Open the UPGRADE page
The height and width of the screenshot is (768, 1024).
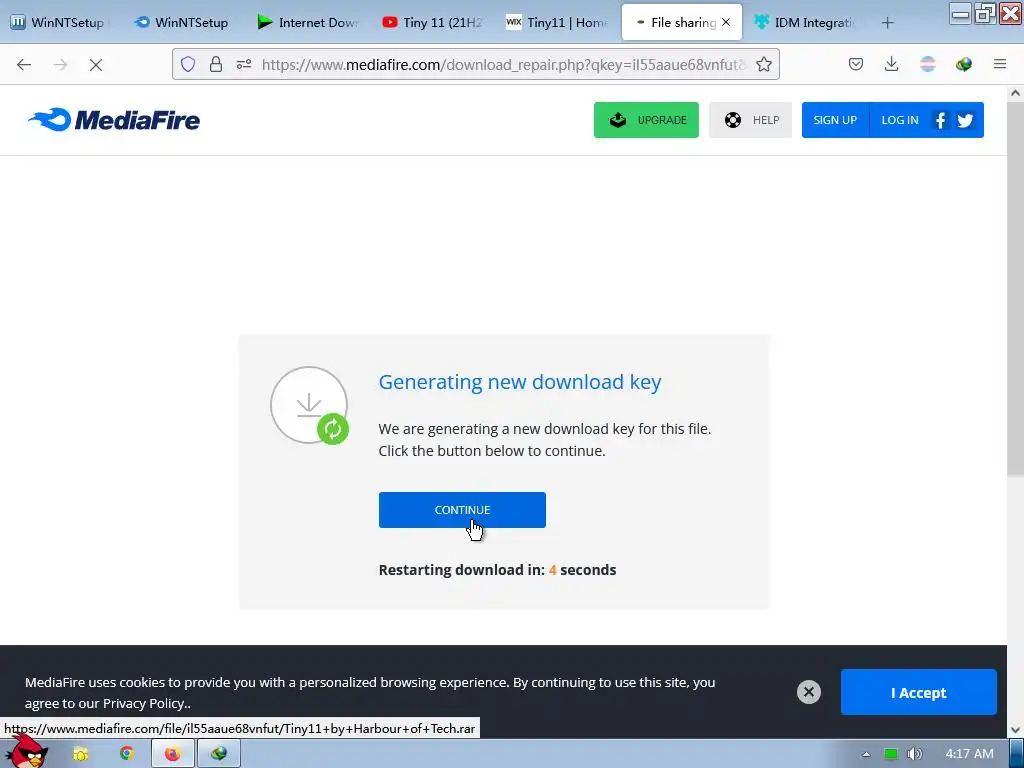[x=646, y=120]
